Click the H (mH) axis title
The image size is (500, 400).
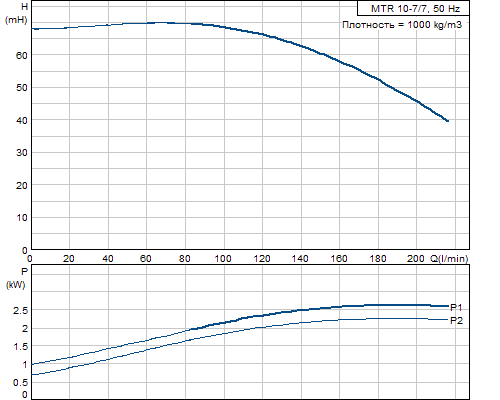point(16,13)
